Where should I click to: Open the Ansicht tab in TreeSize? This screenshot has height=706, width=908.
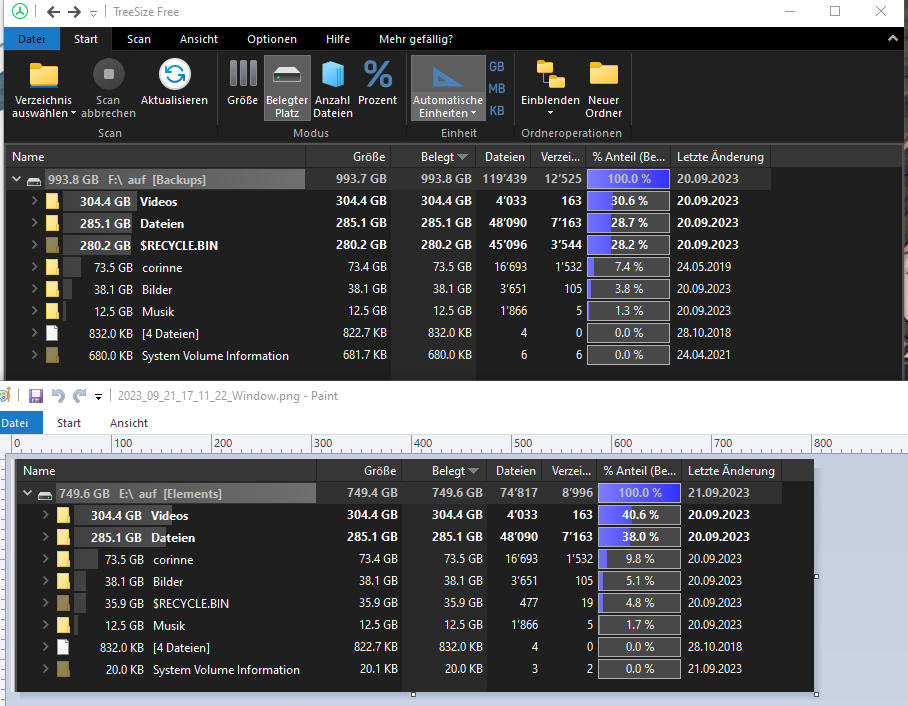point(199,39)
